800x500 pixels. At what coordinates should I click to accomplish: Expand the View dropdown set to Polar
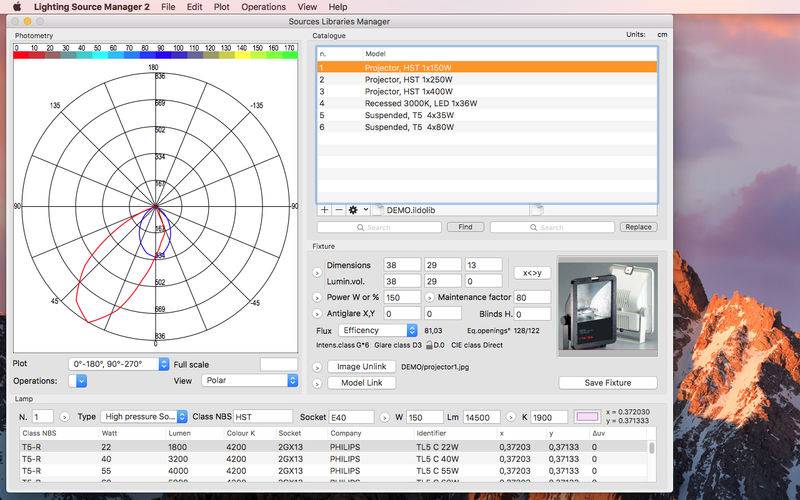click(x=250, y=381)
